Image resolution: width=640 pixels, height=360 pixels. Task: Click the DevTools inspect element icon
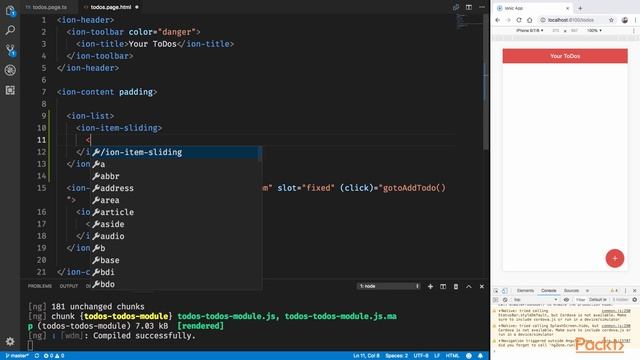496,291
